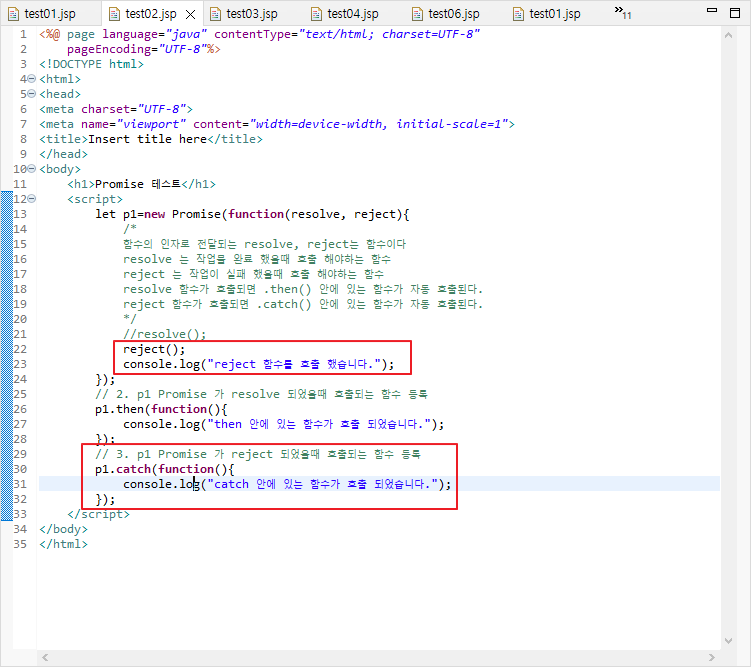Click the vertical scrollbar down arrow
751x667 pixels.
[x=728, y=641]
